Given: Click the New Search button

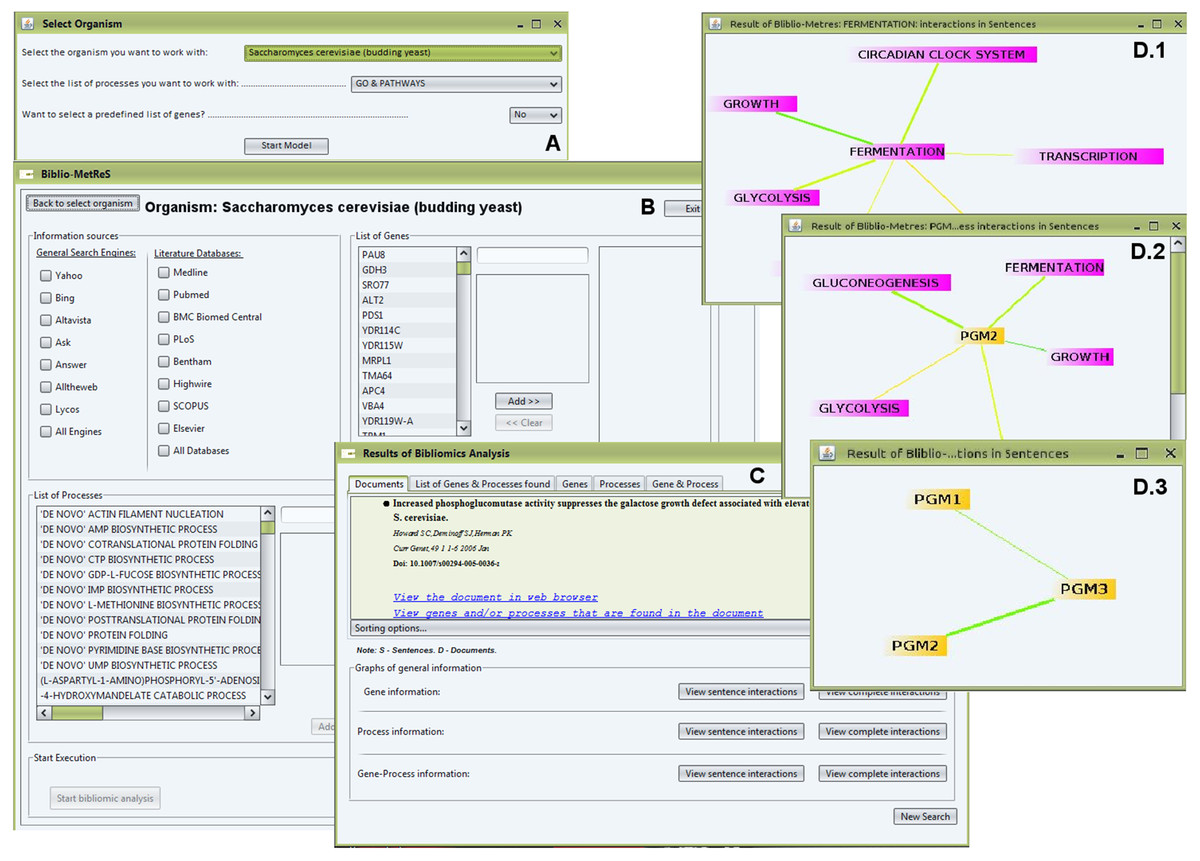Looking at the screenshot, I should 925,816.
